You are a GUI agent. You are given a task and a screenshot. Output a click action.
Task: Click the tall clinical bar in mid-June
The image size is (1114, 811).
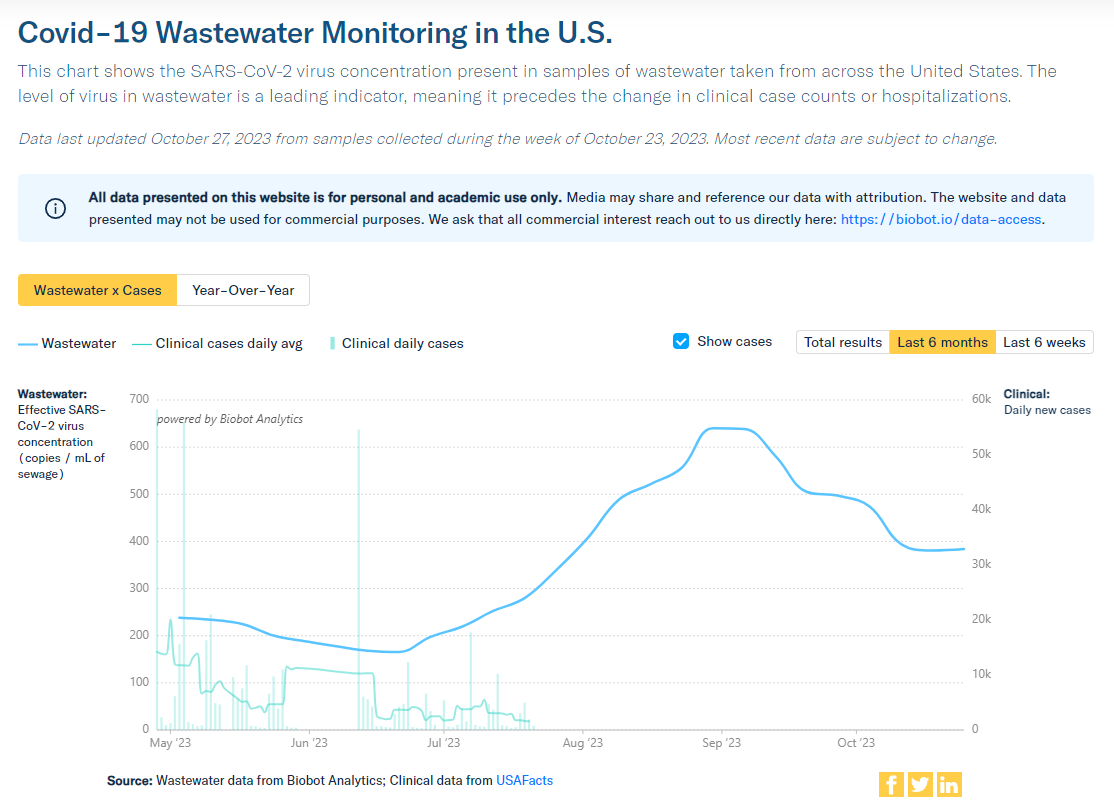[x=359, y=579]
